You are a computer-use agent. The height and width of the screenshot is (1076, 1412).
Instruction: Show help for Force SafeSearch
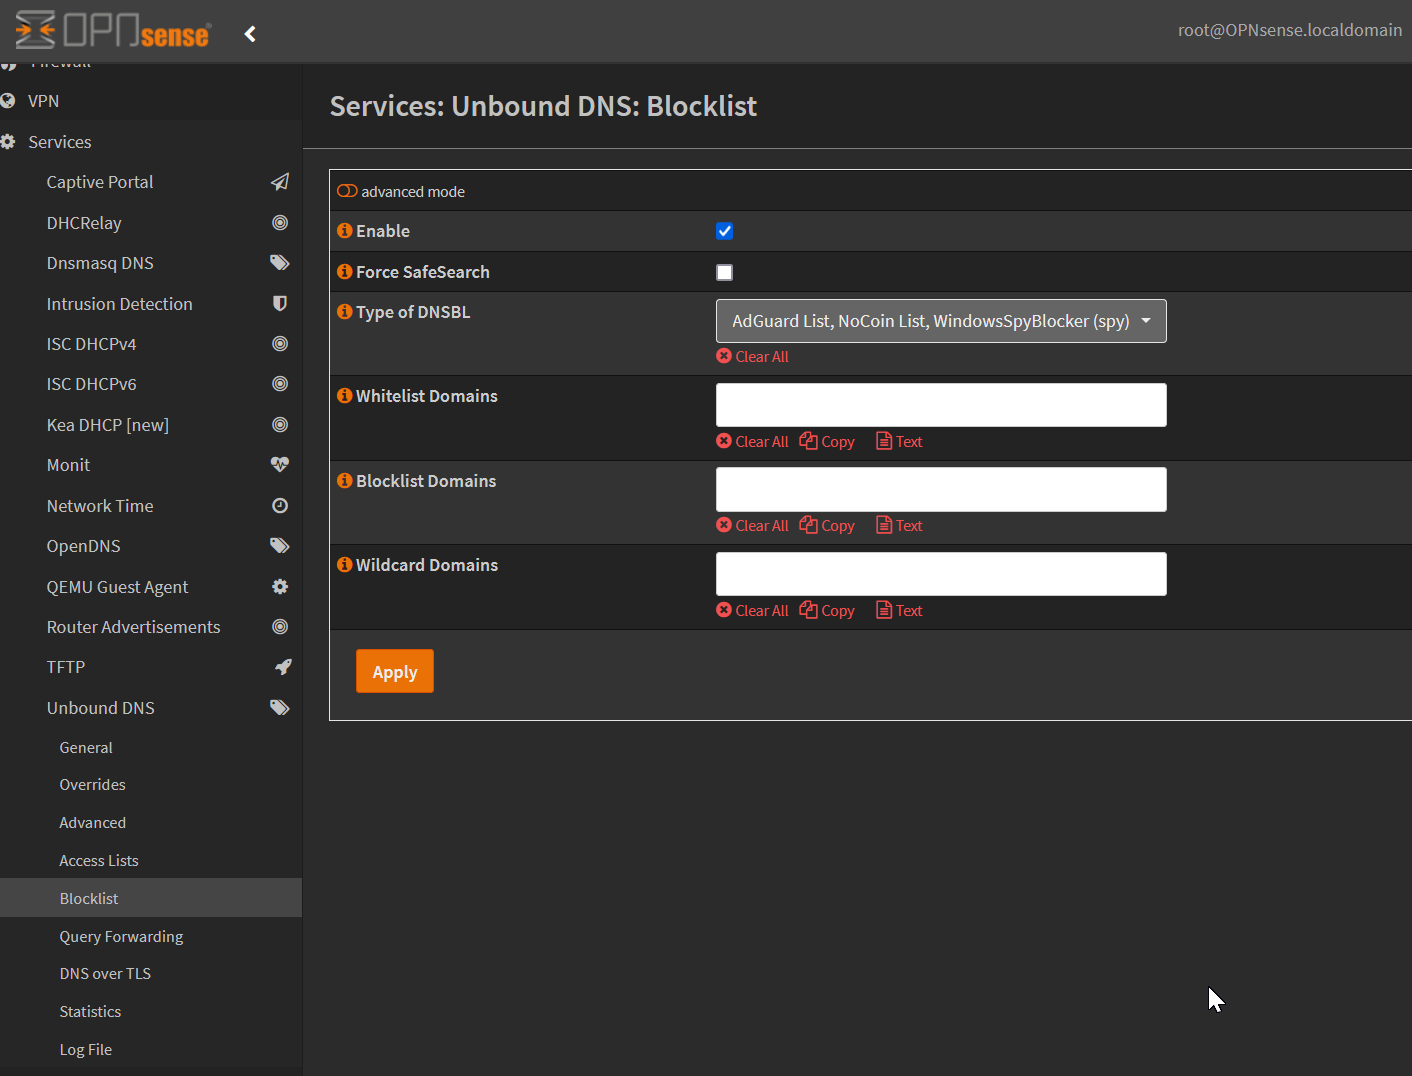coord(345,272)
